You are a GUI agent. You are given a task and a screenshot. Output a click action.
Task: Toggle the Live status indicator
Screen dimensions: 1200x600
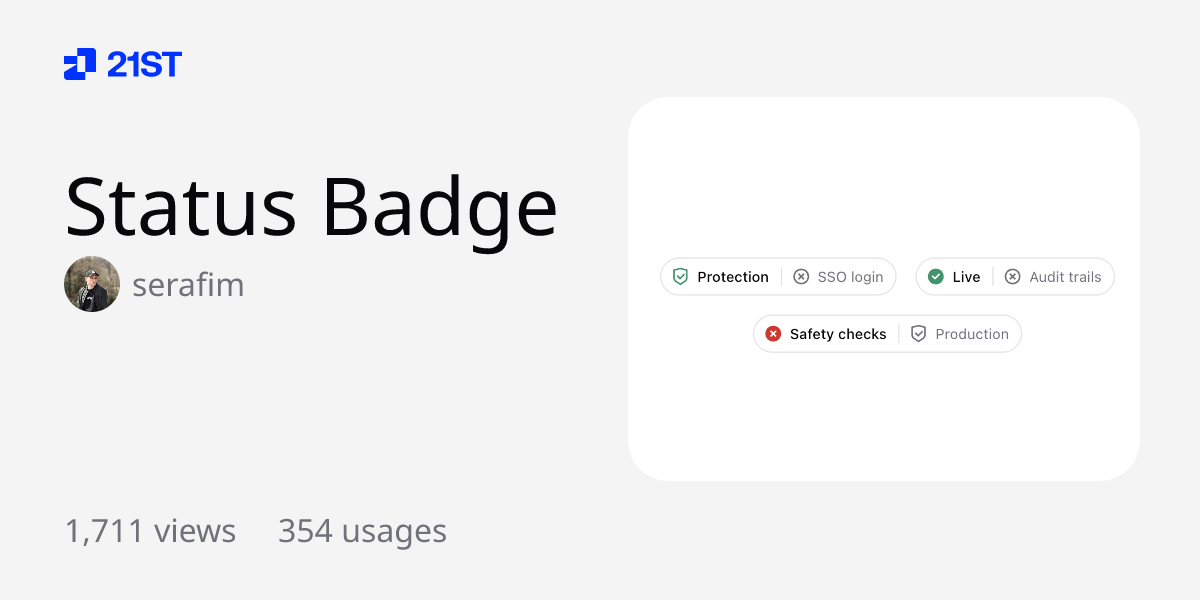click(953, 276)
